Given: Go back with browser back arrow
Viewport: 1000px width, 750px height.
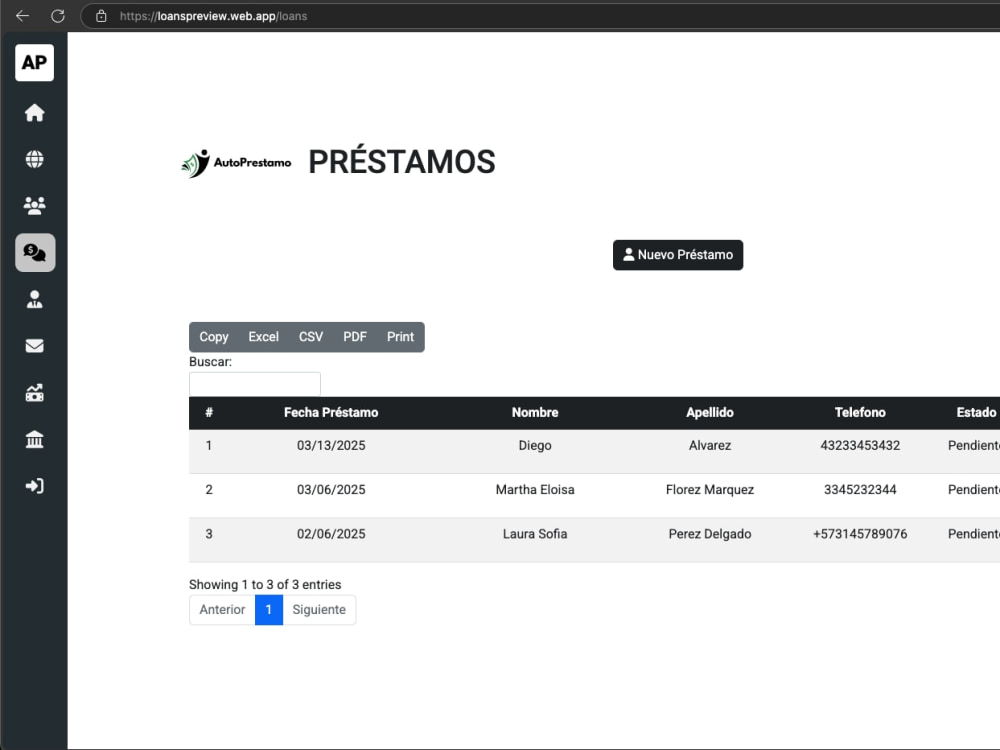Looking at the screenshot, I should (22, 16).
